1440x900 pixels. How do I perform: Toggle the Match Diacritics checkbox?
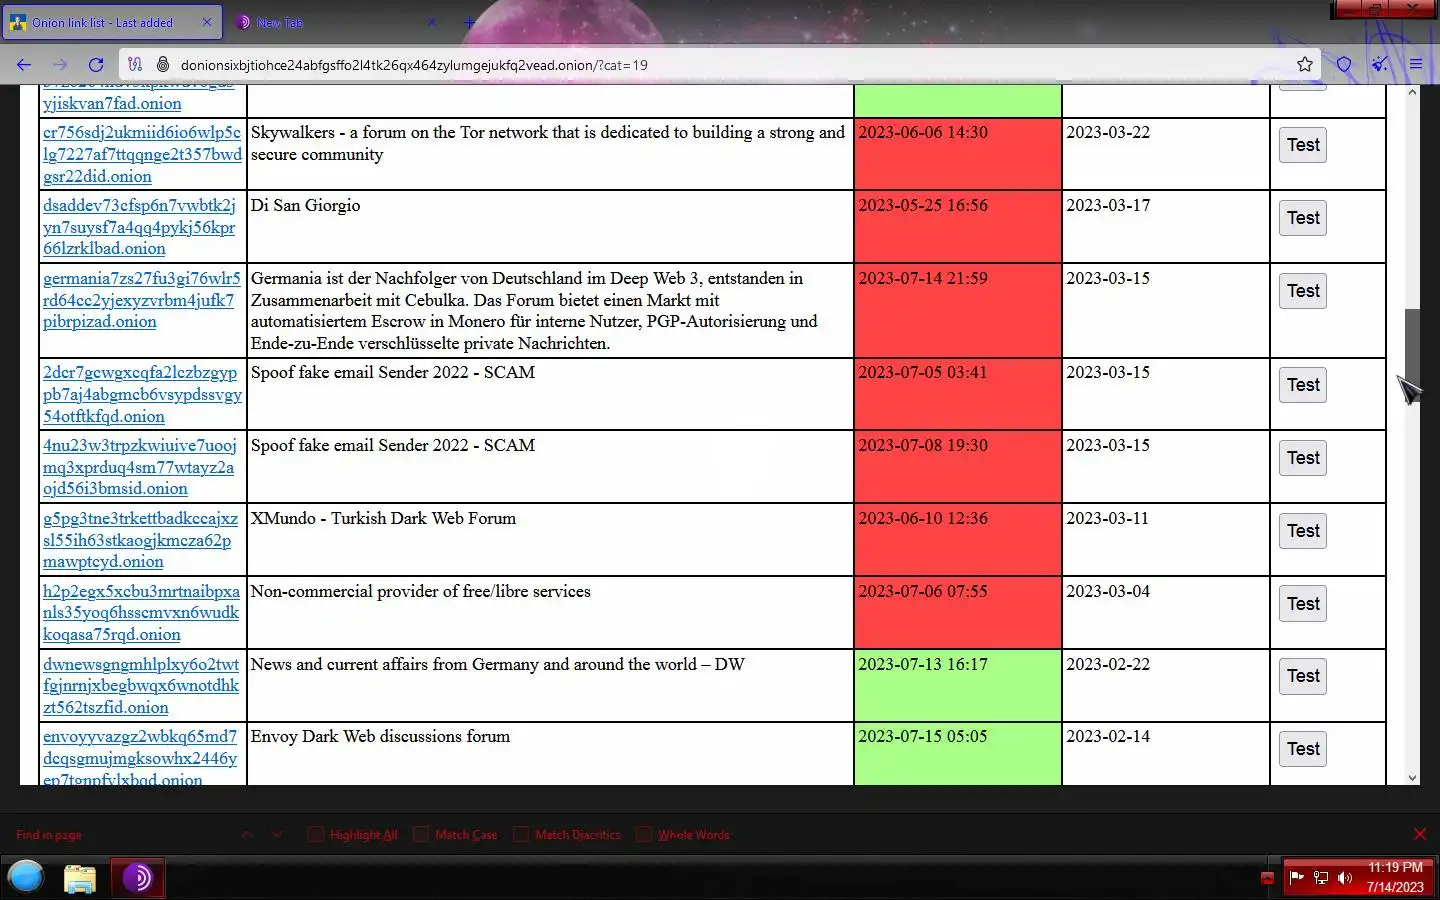click(521, 834)
